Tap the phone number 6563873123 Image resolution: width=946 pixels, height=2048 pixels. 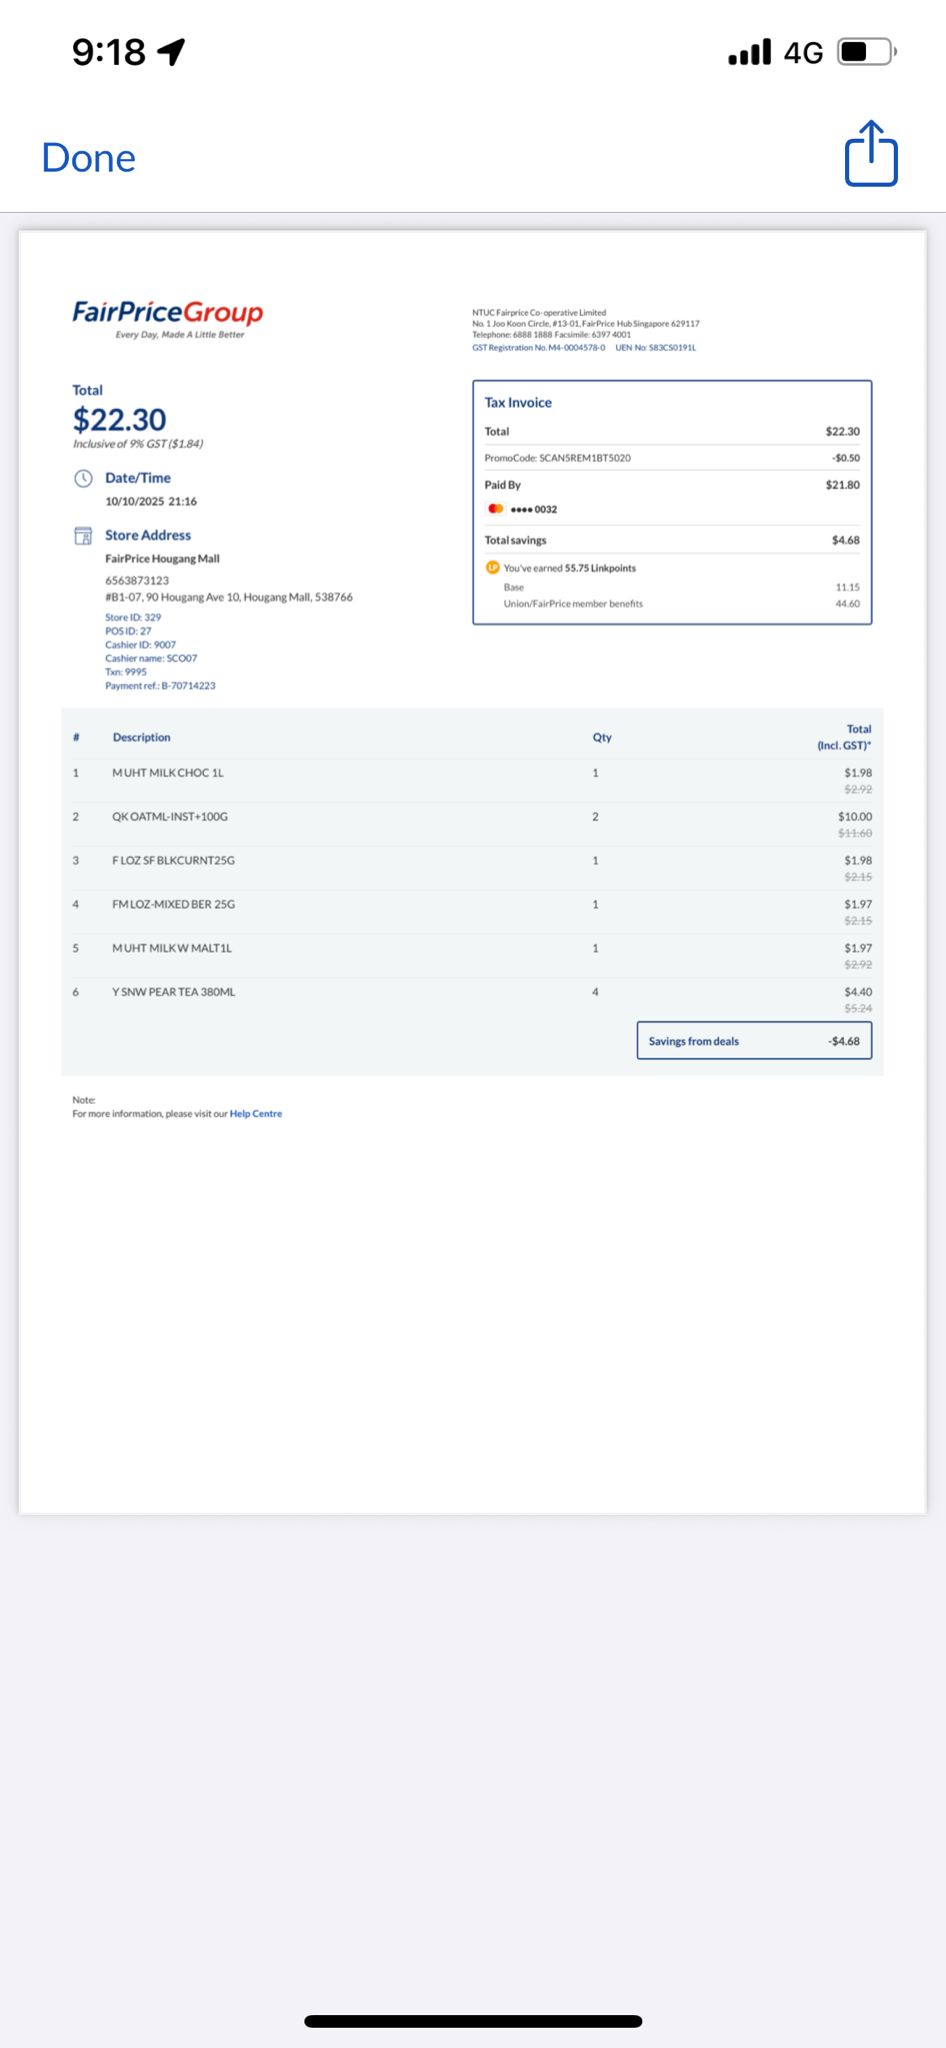[137, 580]
